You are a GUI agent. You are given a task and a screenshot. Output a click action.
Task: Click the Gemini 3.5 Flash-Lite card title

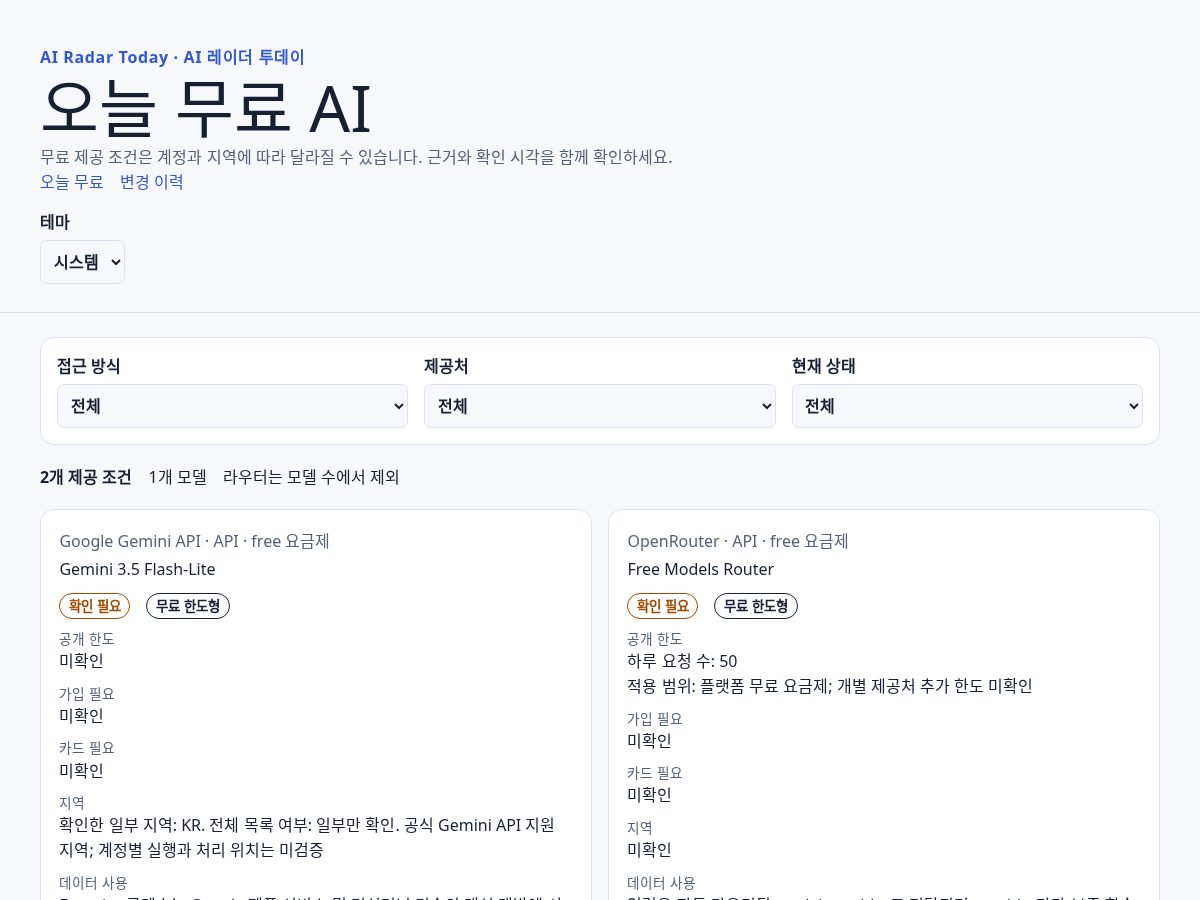coord(138,569)
